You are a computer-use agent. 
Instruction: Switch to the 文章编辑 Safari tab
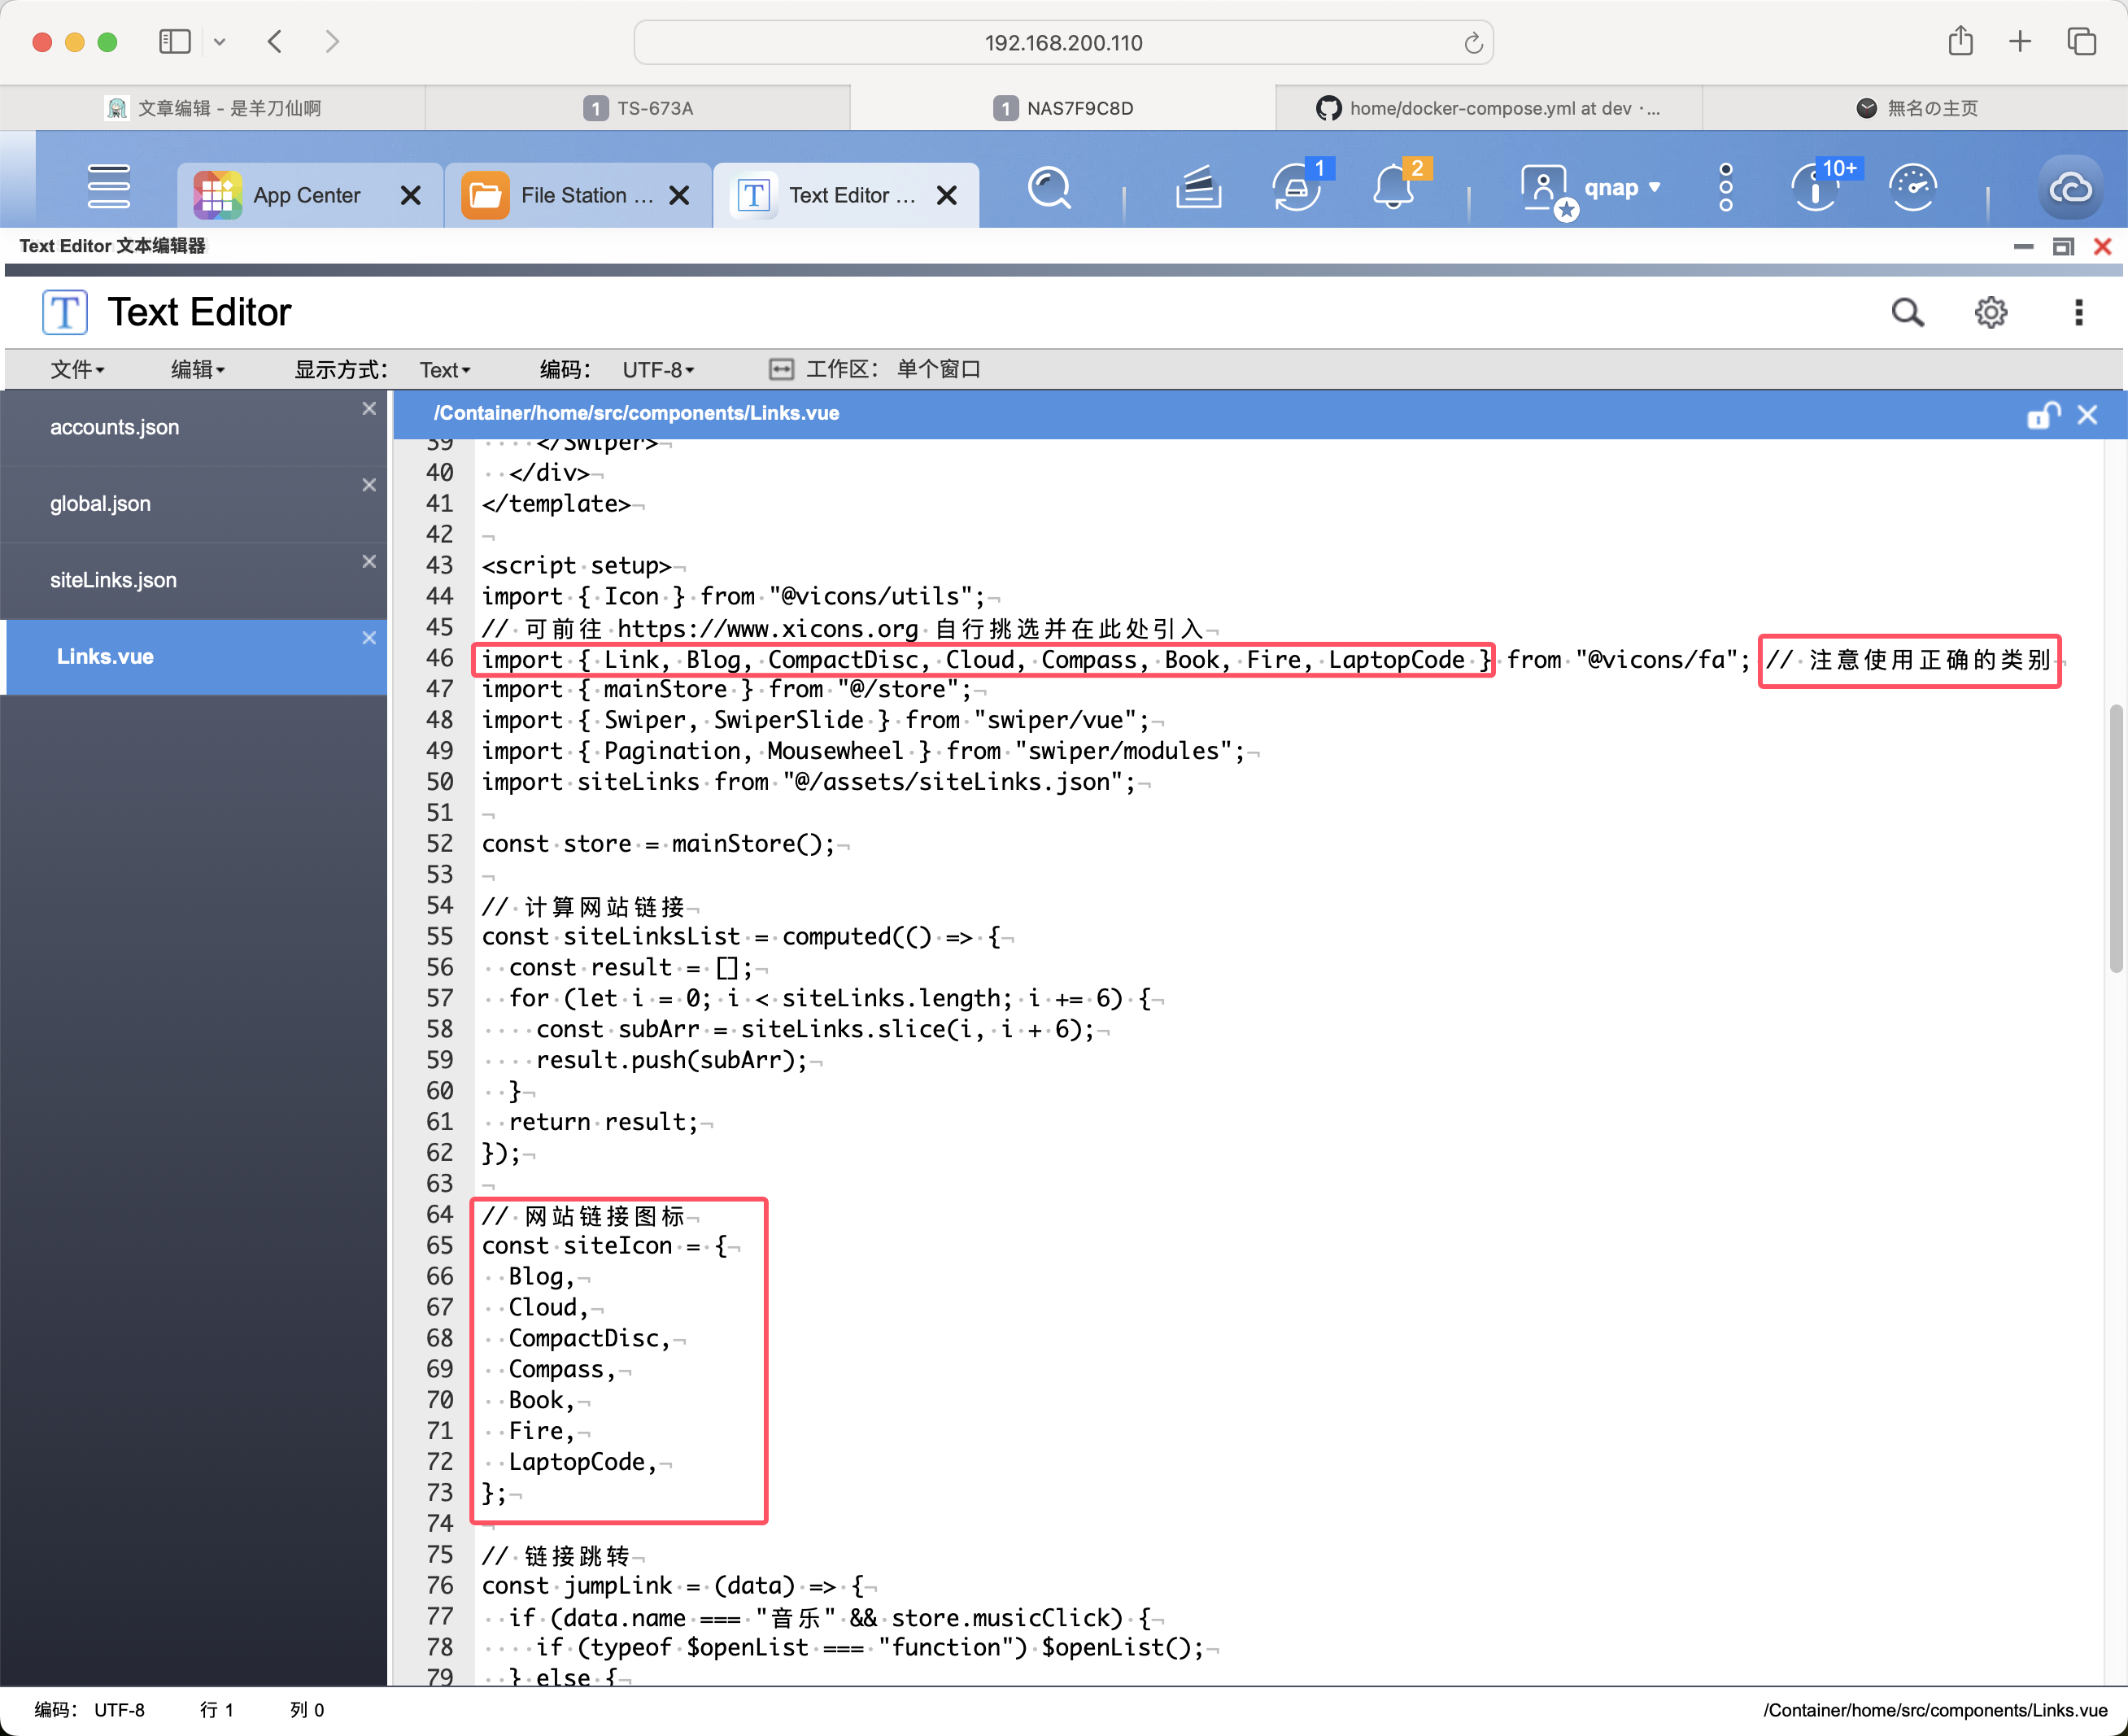click(x=212, y=108)
